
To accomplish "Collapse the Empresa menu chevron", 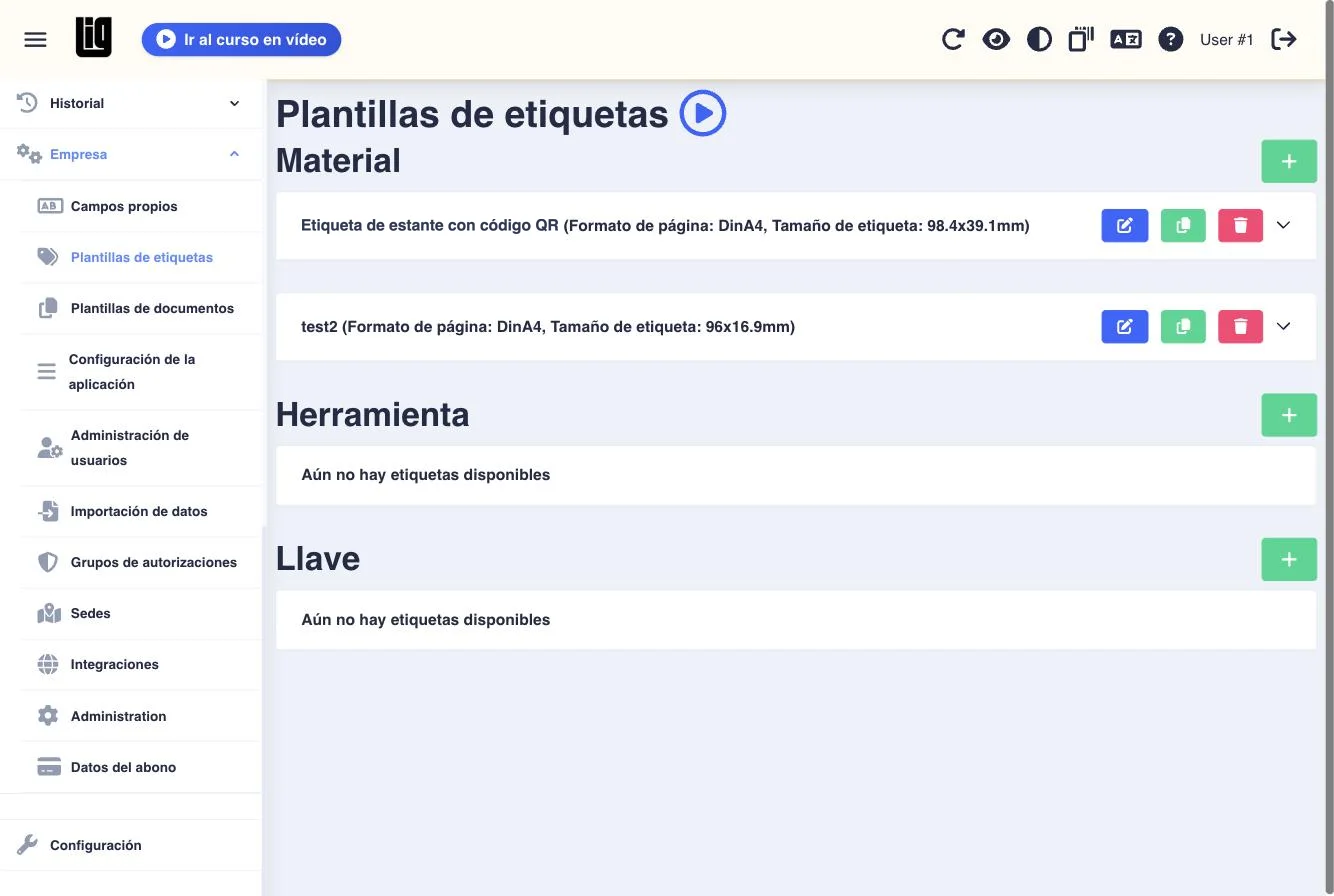I will tap(235, 154).
